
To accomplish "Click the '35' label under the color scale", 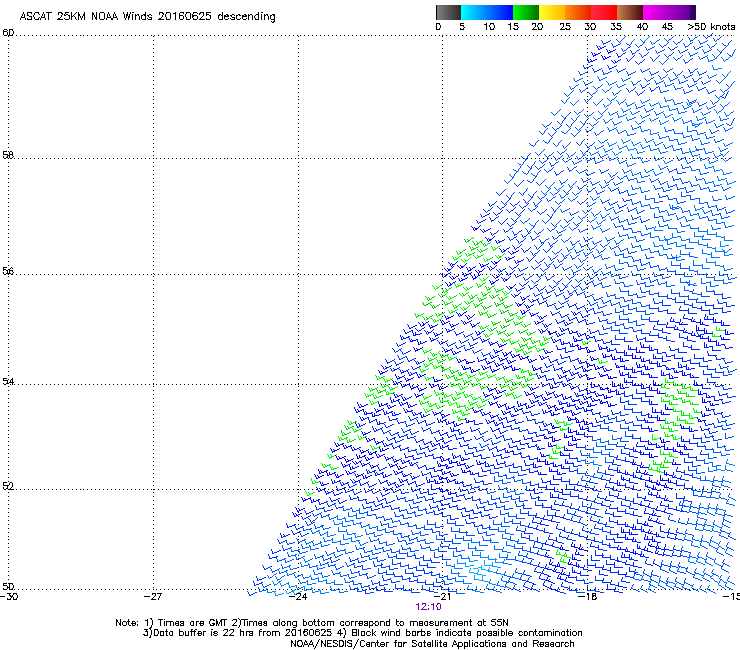I will 616,27.
